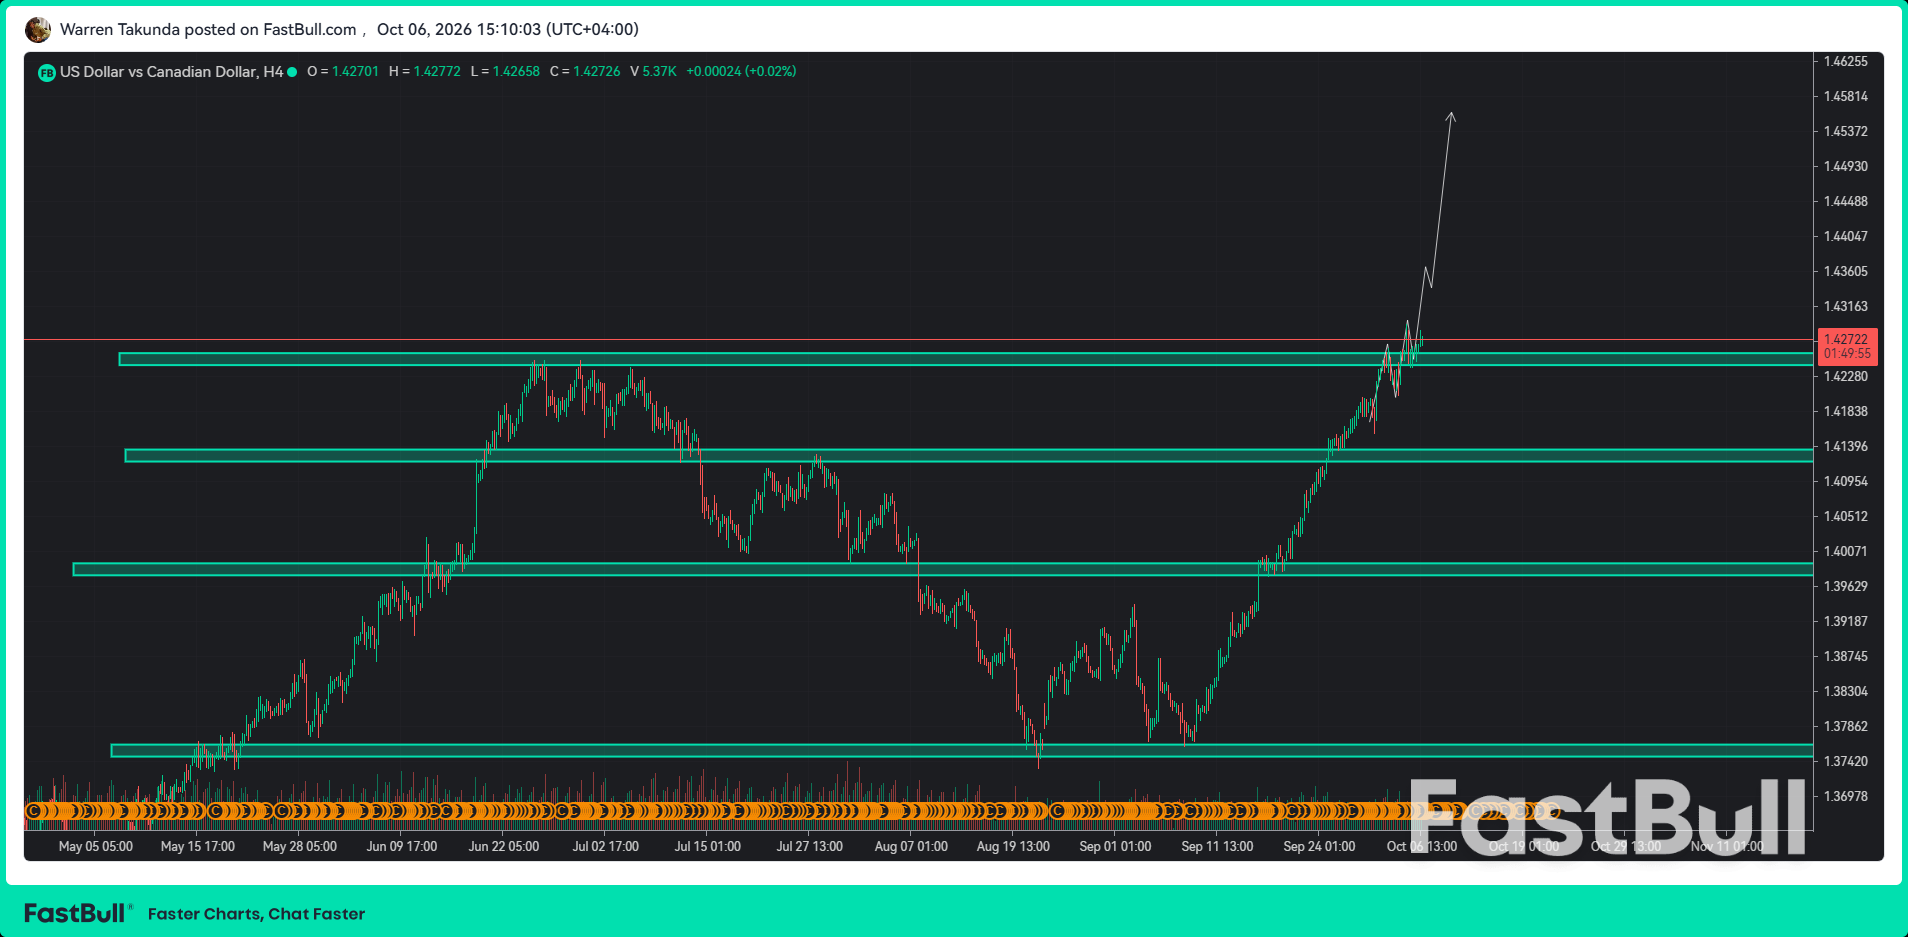The height and width of the screenshot is (937, 1908).
Task: Click the 1.45814 price axis label
Action: pyautogui.click(x=1845, y=96)
